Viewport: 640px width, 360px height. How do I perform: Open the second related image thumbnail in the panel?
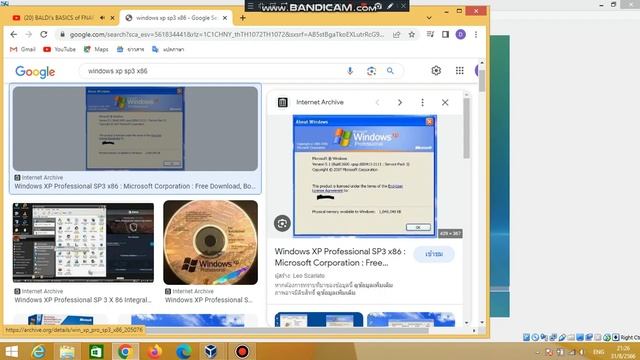(x=411, y=319)
